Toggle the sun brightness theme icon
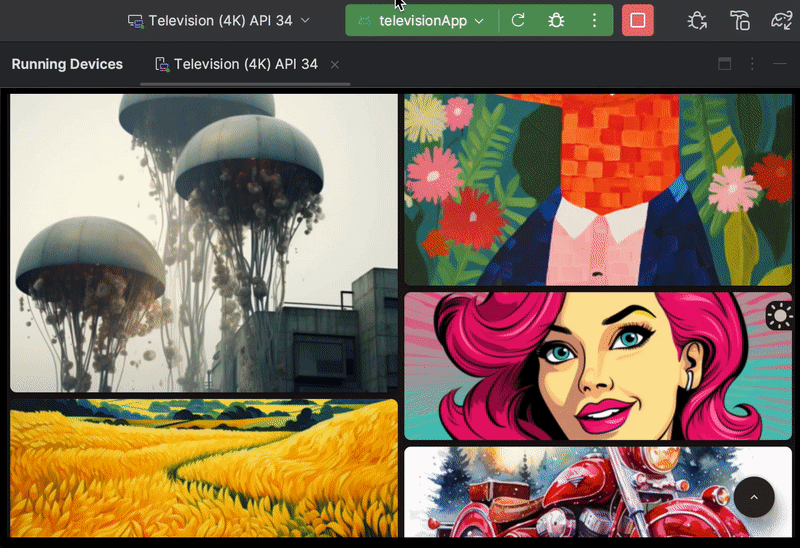Screen dimensions: 800x548 coord(779,316)
